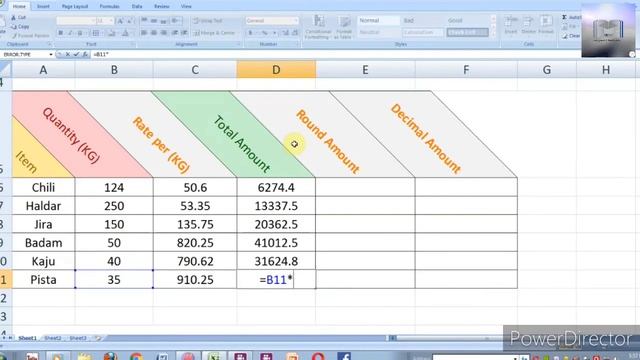Viewport: 640px width, 360px height.
Task: Click the Cut icon in Clipboard group
Action: click(x=13, y=18)
